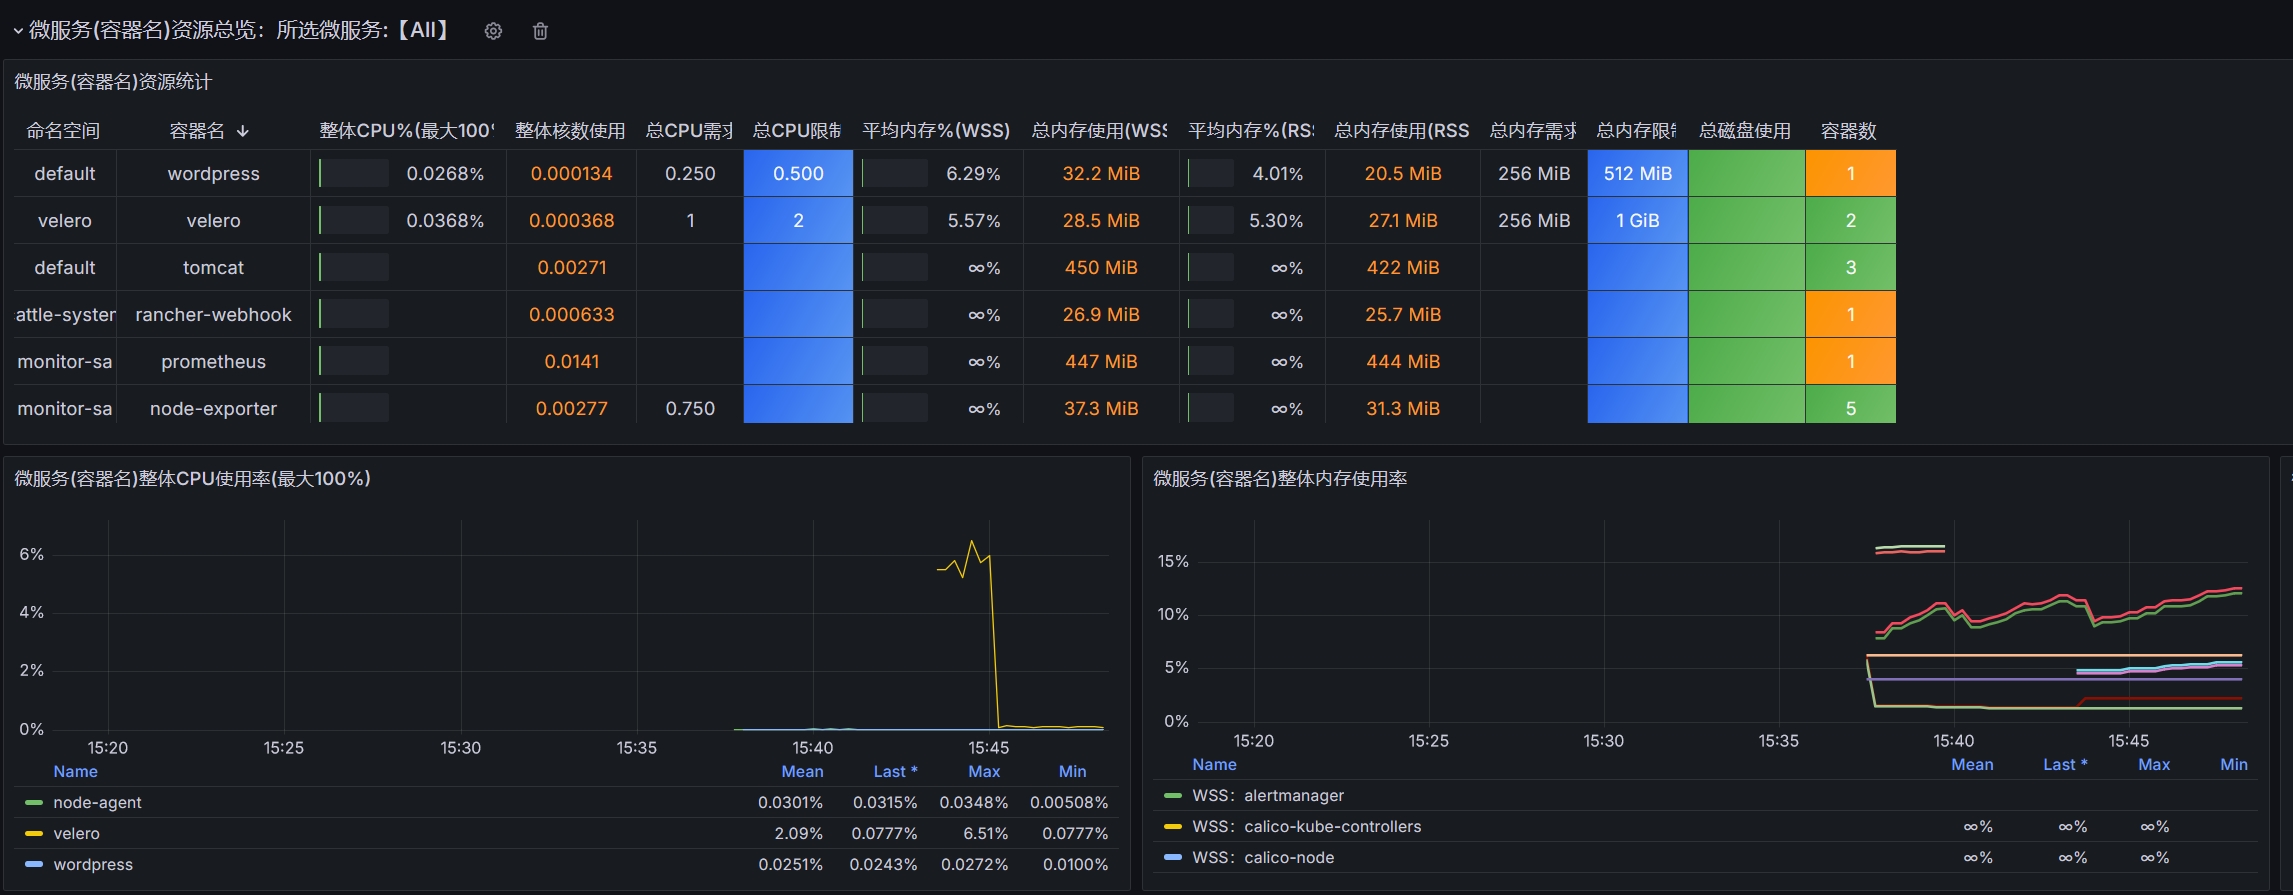Click the '0.0315%' node-agent Last value
Viewport: 2293px width, 895px height.
(885, 802)
